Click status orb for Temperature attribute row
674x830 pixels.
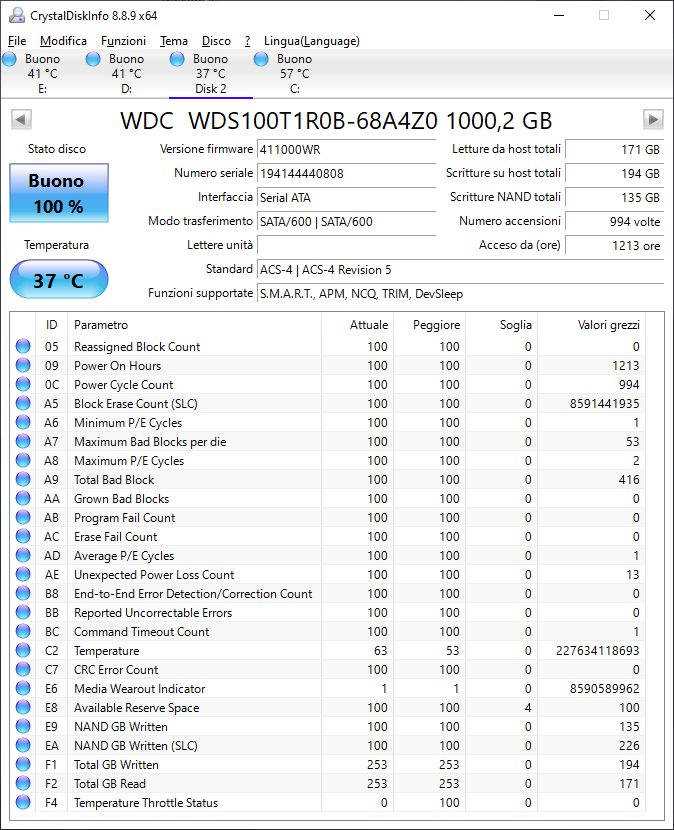point(23,650)
